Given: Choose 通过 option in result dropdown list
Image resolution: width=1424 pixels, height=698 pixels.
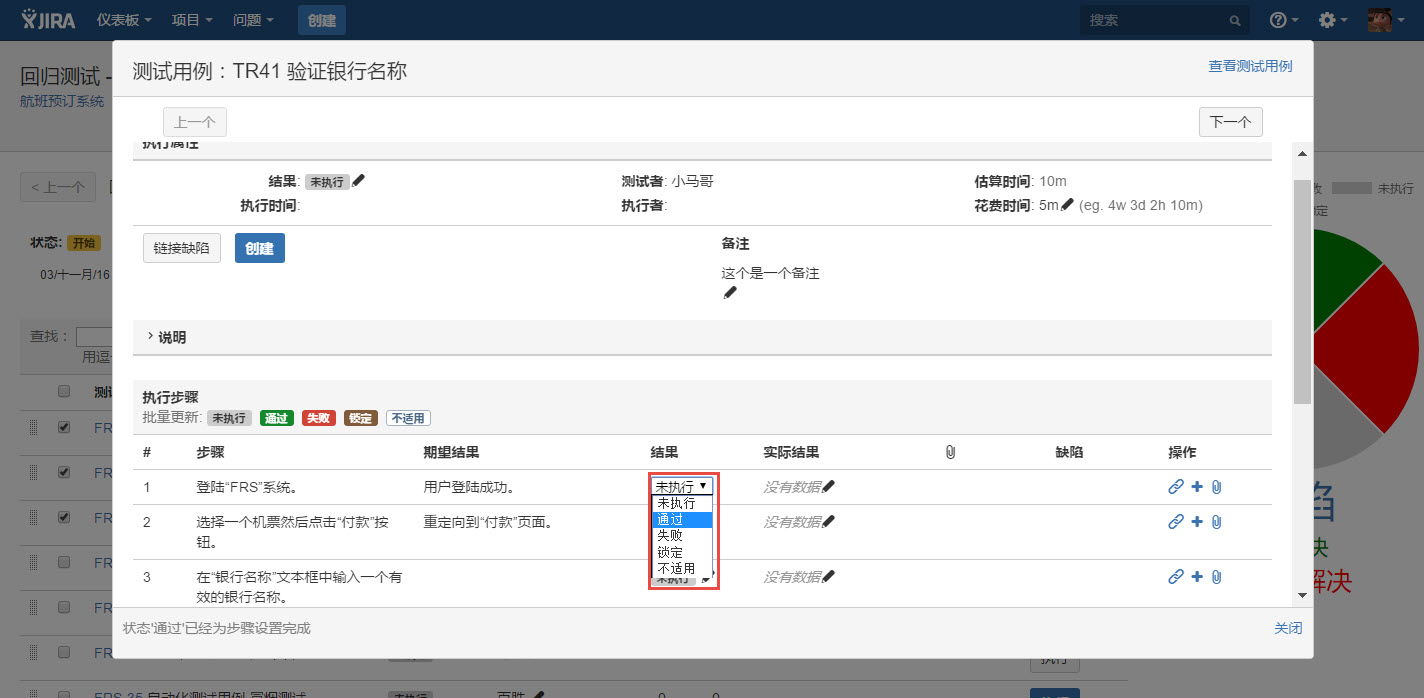Looking at the screenshot, I should tap(682, 520).
